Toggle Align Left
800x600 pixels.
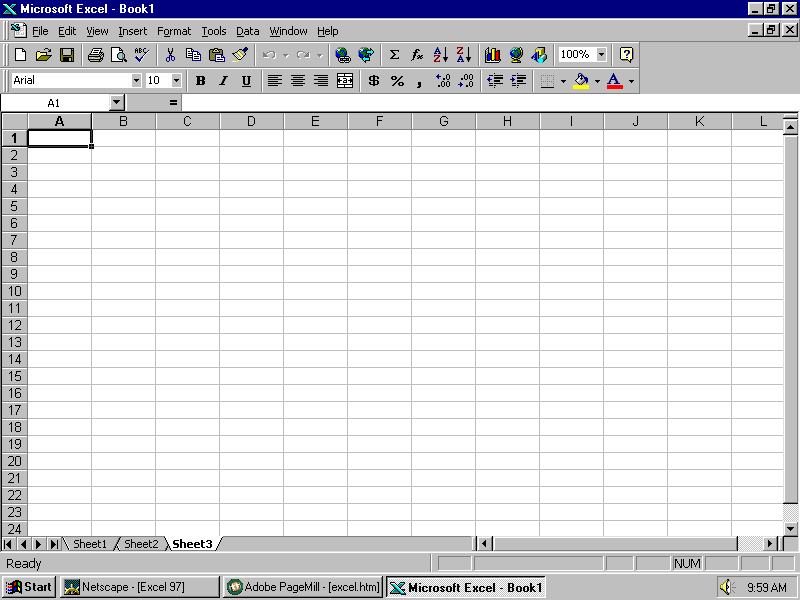click(274, 81)
